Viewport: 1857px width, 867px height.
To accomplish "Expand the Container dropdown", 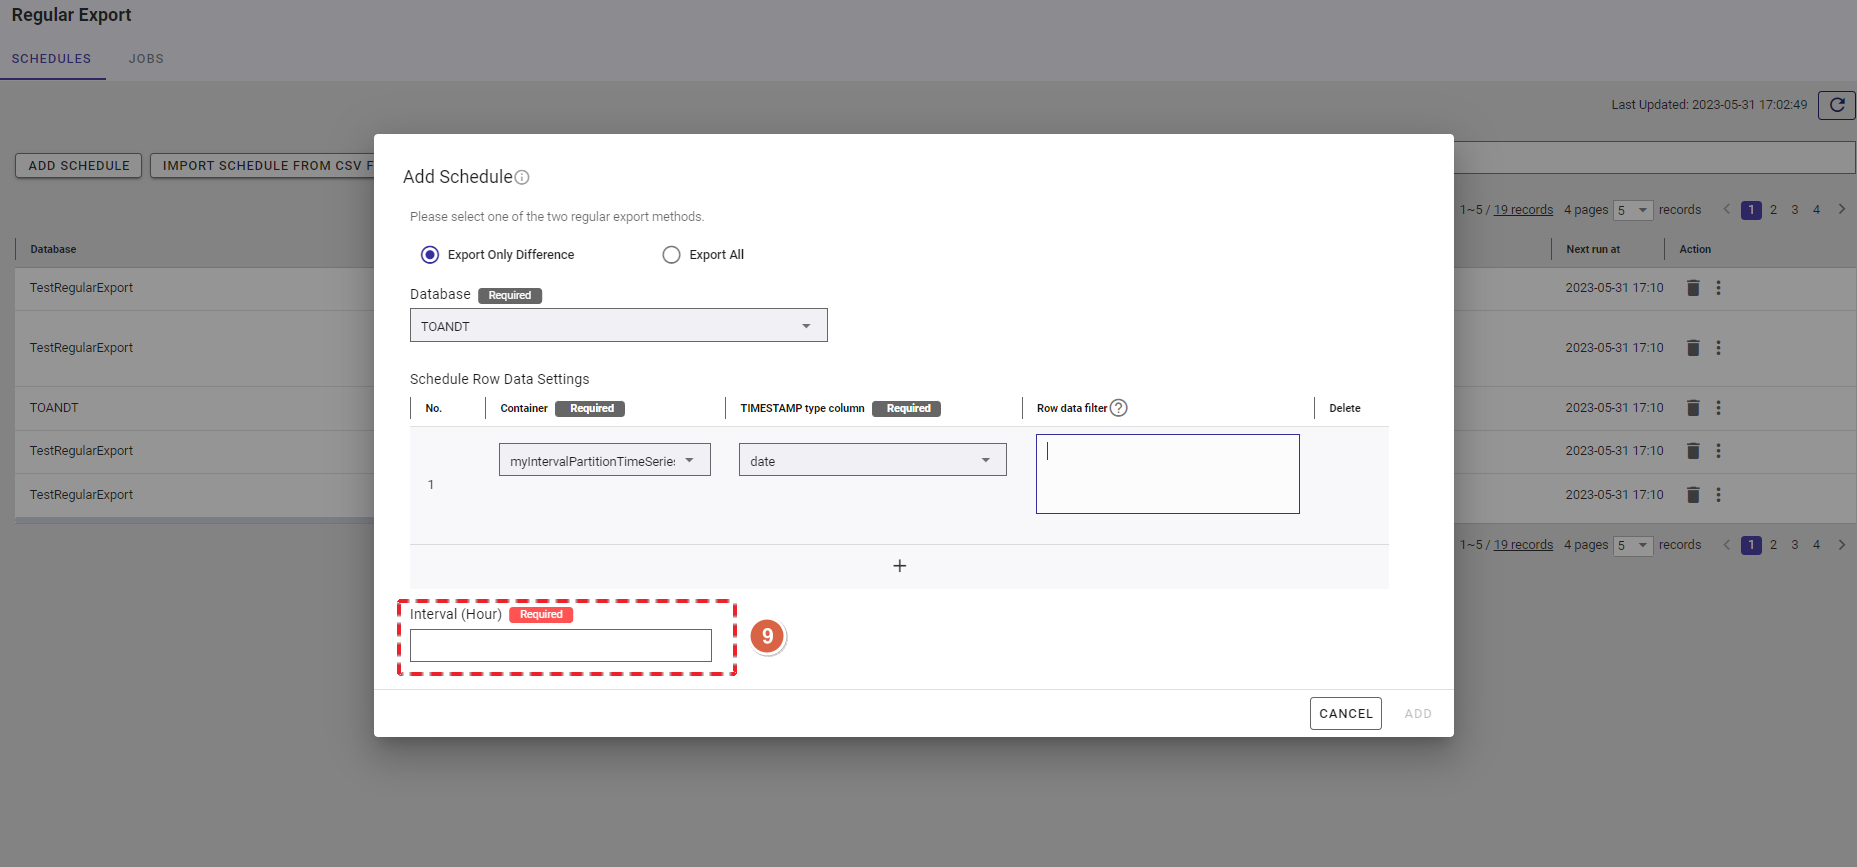I will (604, 460).
